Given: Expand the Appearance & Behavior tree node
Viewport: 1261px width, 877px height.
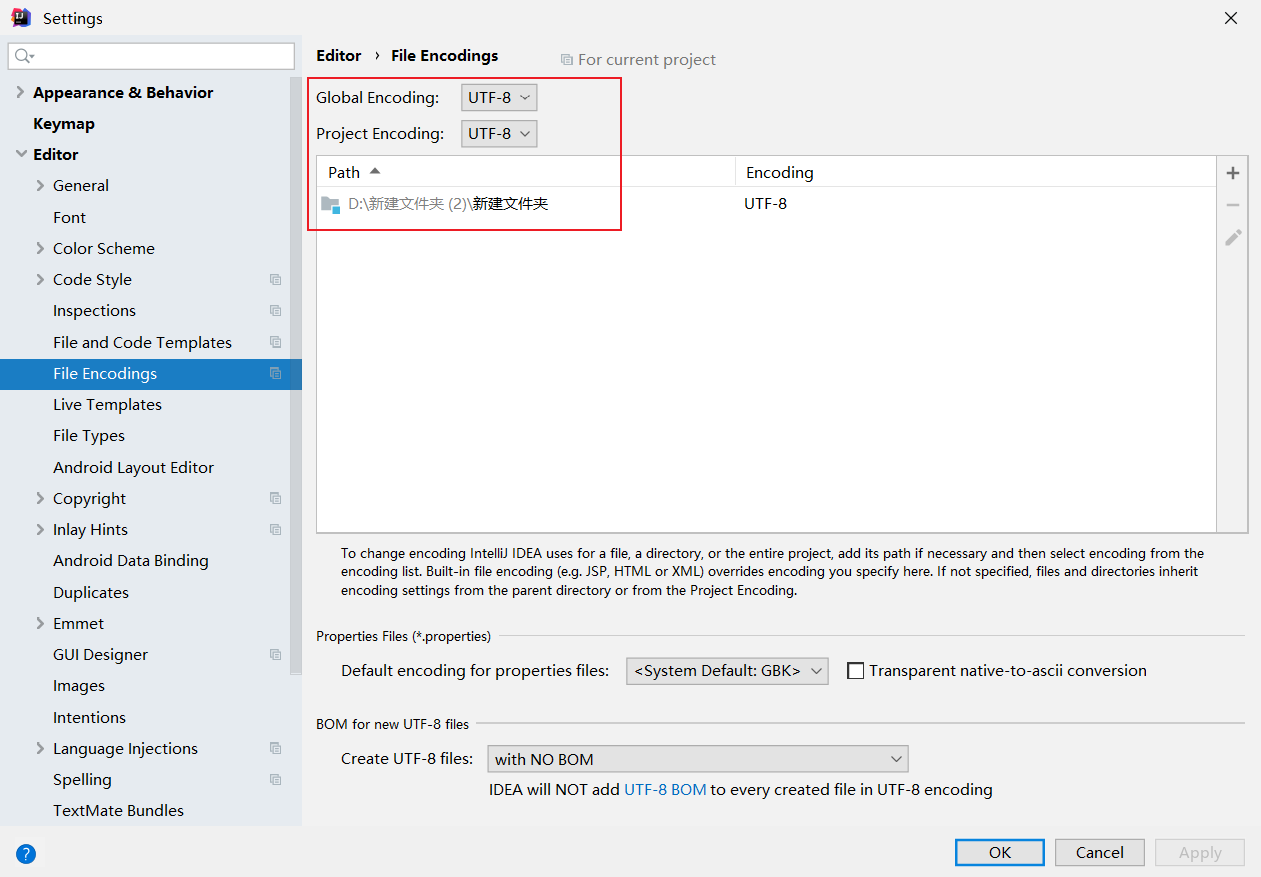Looking at the screenshot, I should click(21, 92).
